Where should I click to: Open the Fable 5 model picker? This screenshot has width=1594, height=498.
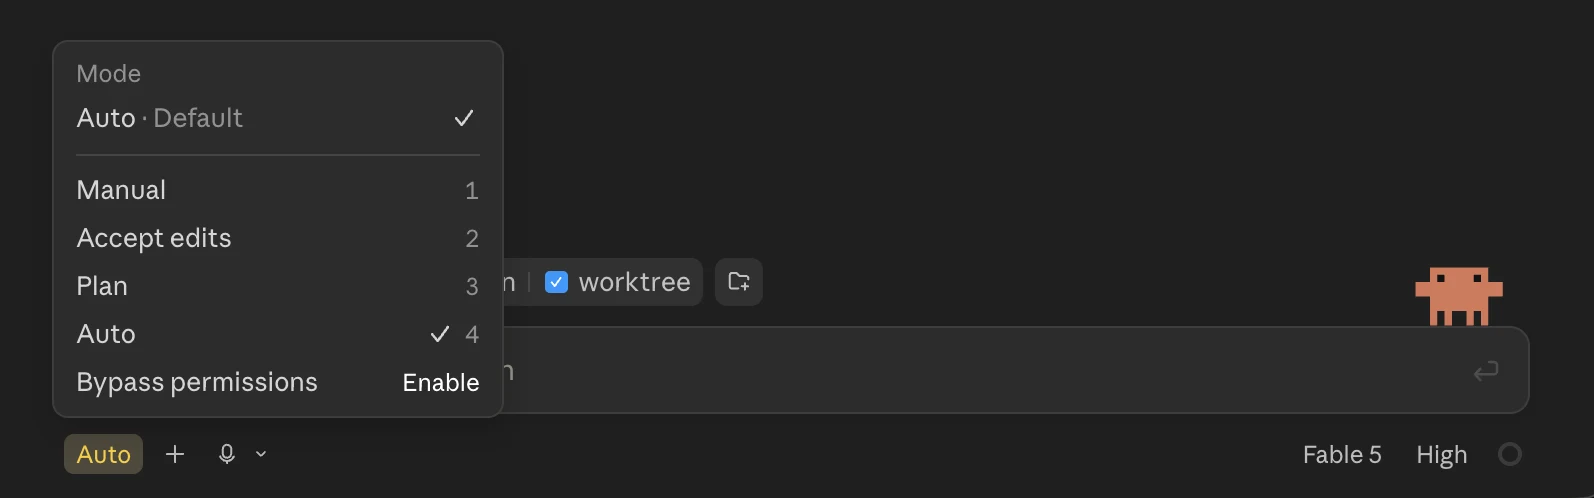[1342, 455]
